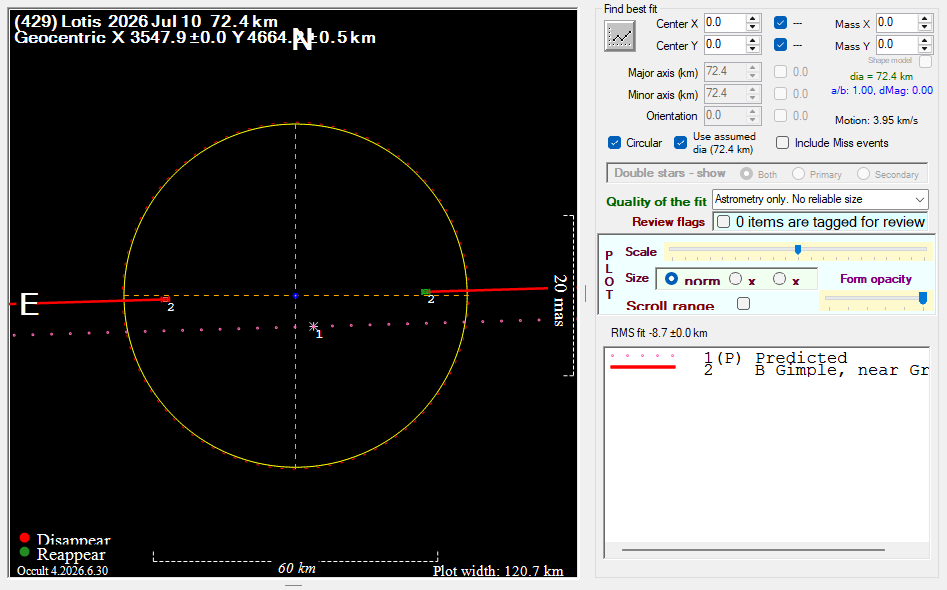This screenshot has height=590, width=947.
Task: Tick the Orientation fit checkbox
Action: (780, 115)
